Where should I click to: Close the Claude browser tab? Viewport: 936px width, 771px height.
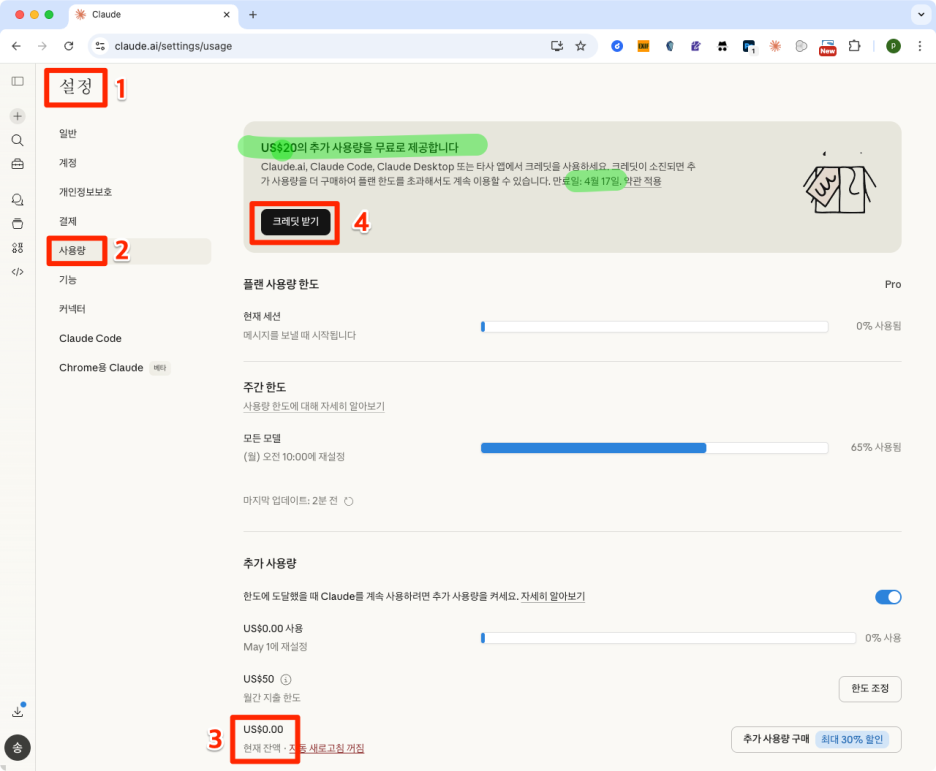[227, 14]
